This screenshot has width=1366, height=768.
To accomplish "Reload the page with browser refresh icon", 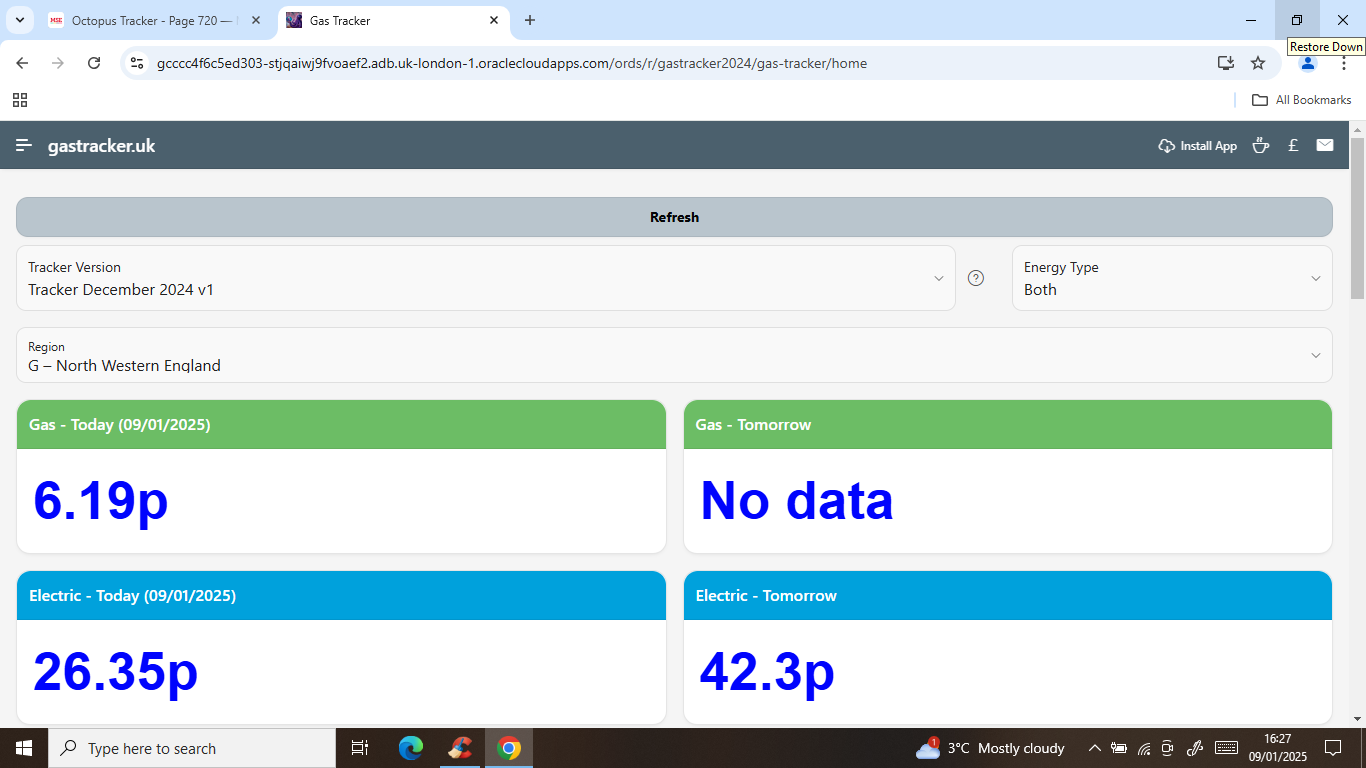I will 94,63.
